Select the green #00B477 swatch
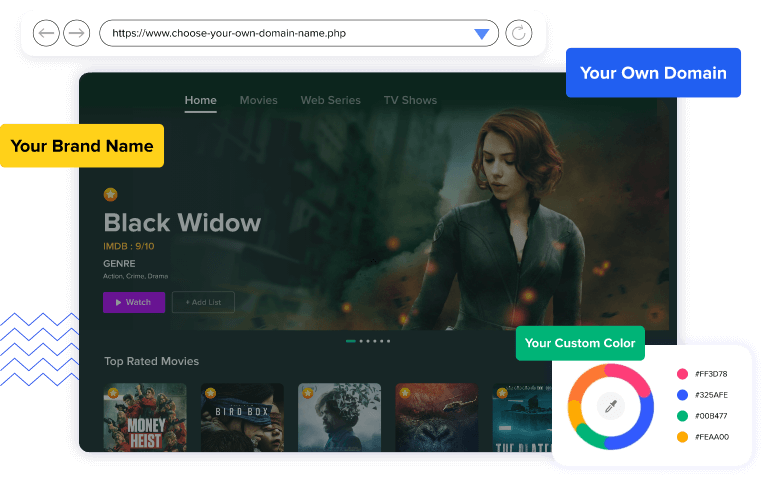This screenshot has width=770, height=484. (x=682, y=416)
